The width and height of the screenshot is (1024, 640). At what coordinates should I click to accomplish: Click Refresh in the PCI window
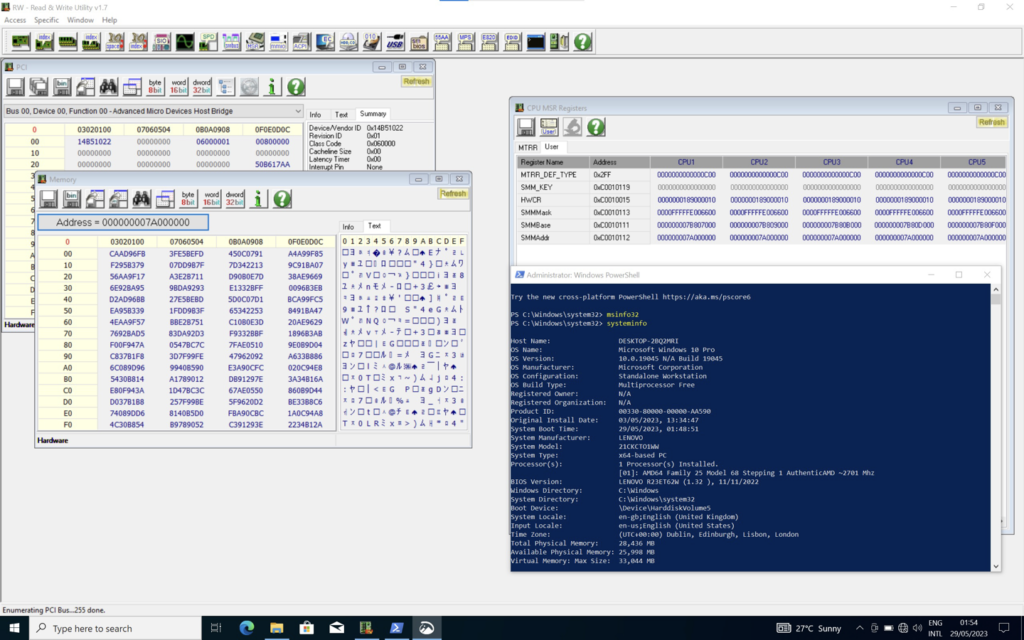pos(416,82)
